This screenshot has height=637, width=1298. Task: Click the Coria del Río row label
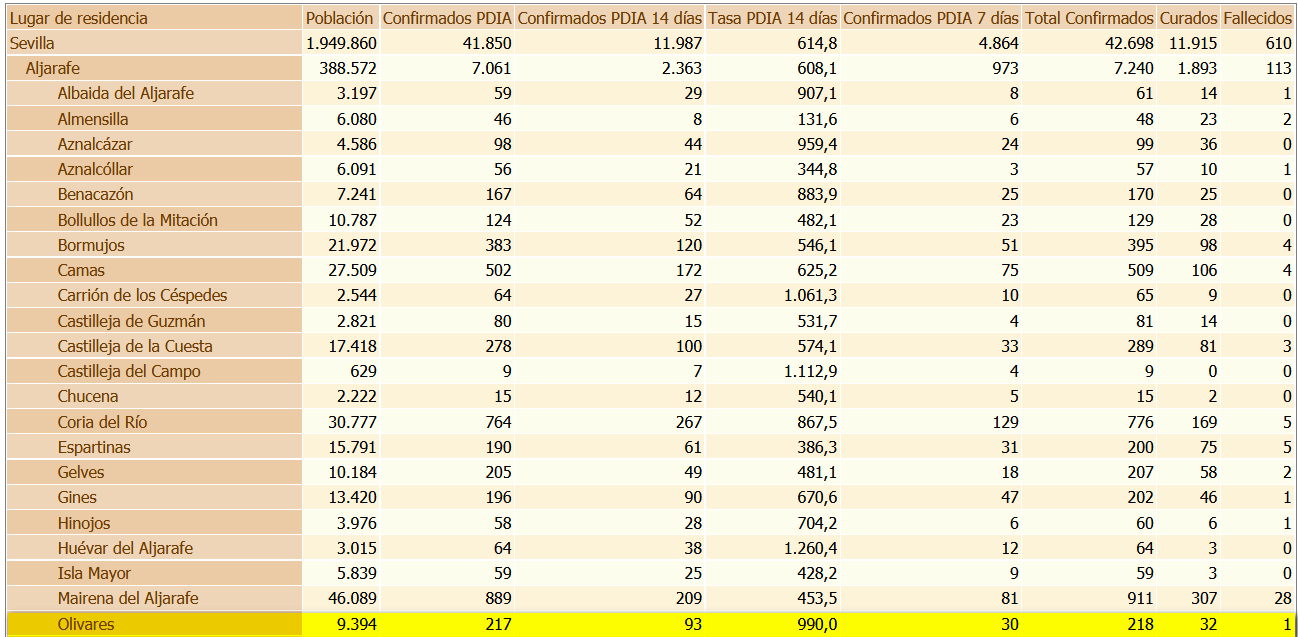[x=102, y=422]
